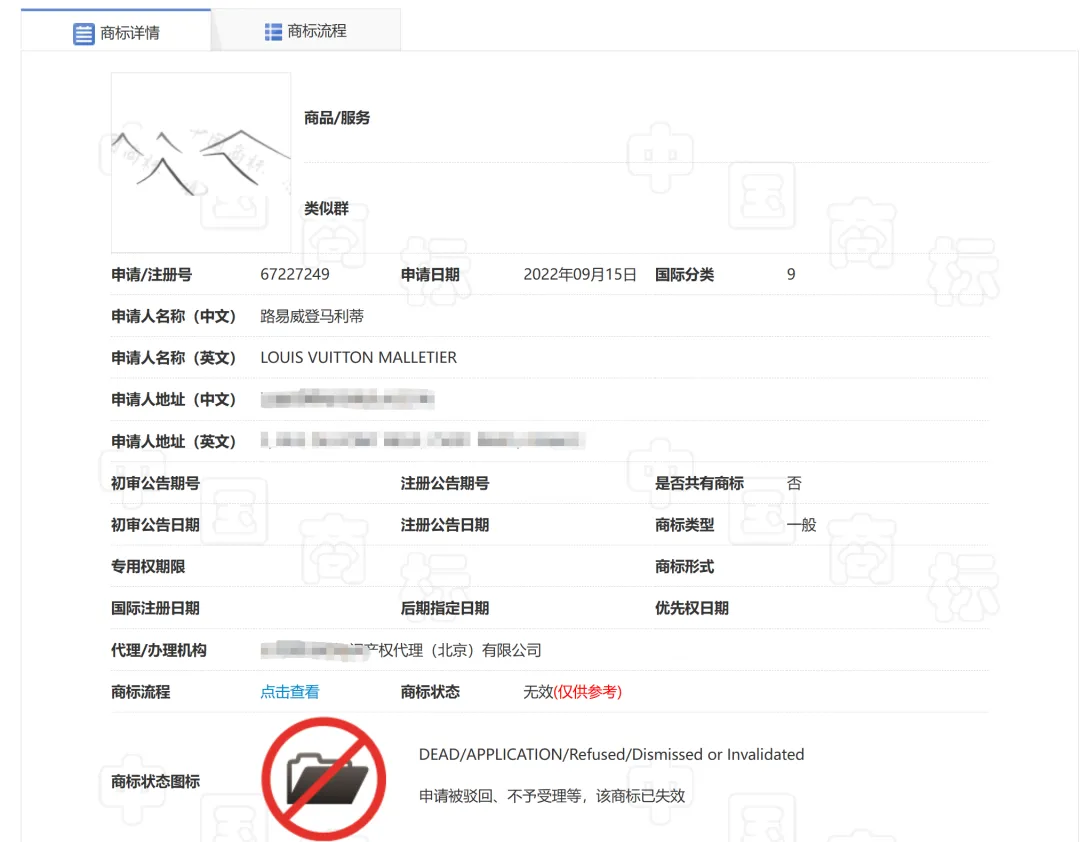Click the 代理/办理机构 label
This screenshot has height=842, width=1080.
point(158,650)
